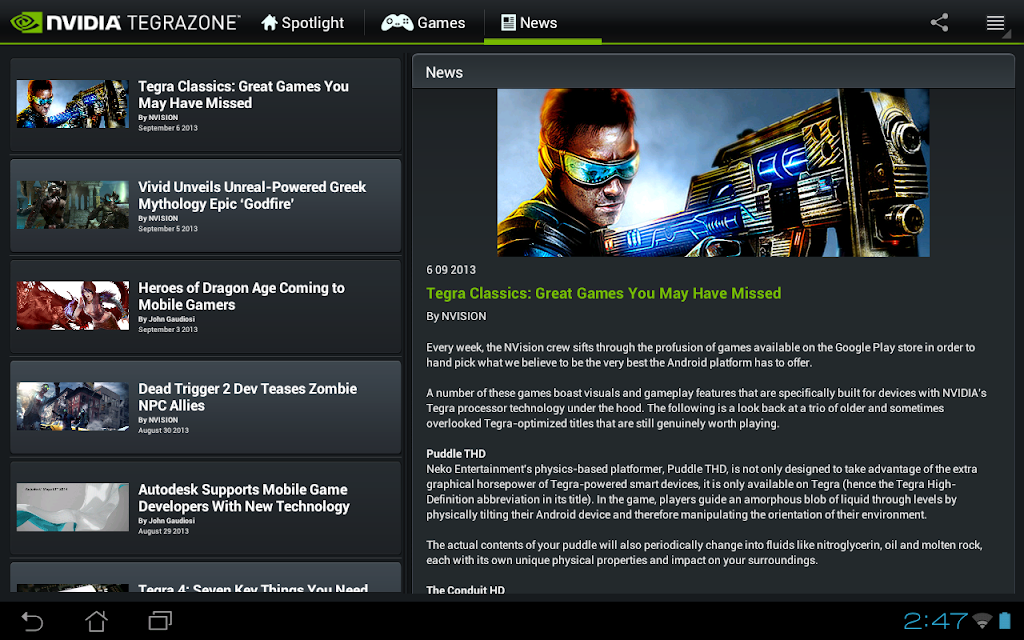Screen dimensions: 1024x640
Task: Switch to the Games tab
Action: coord(424,23)
